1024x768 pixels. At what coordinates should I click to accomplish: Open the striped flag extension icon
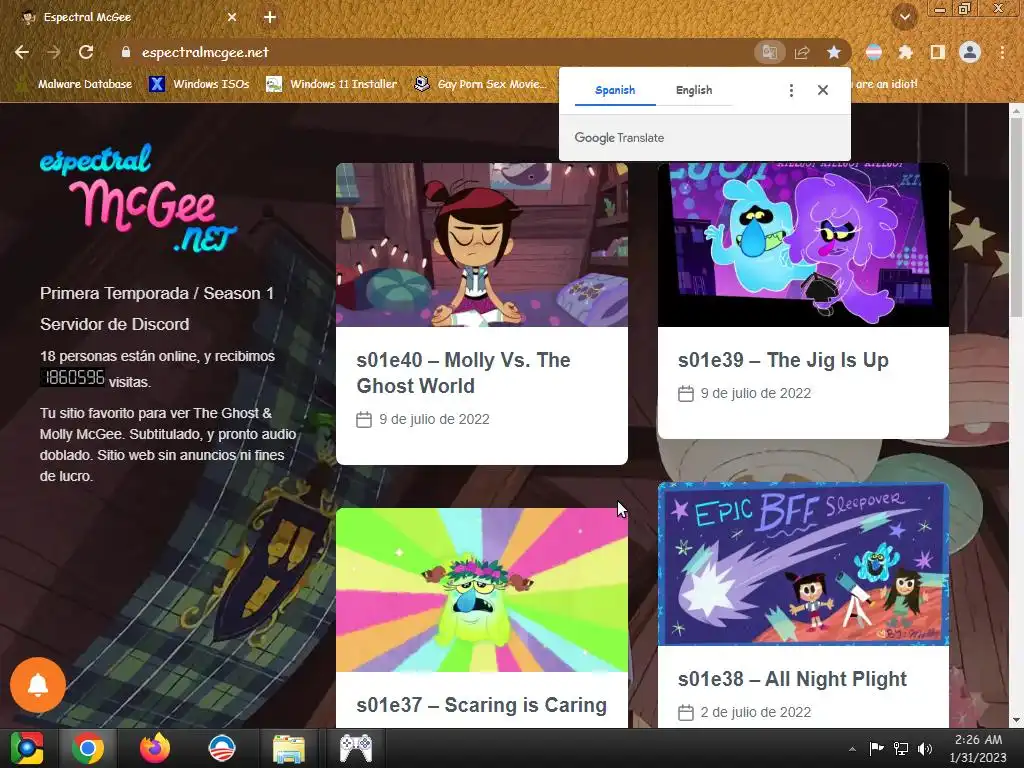(874, 52)
